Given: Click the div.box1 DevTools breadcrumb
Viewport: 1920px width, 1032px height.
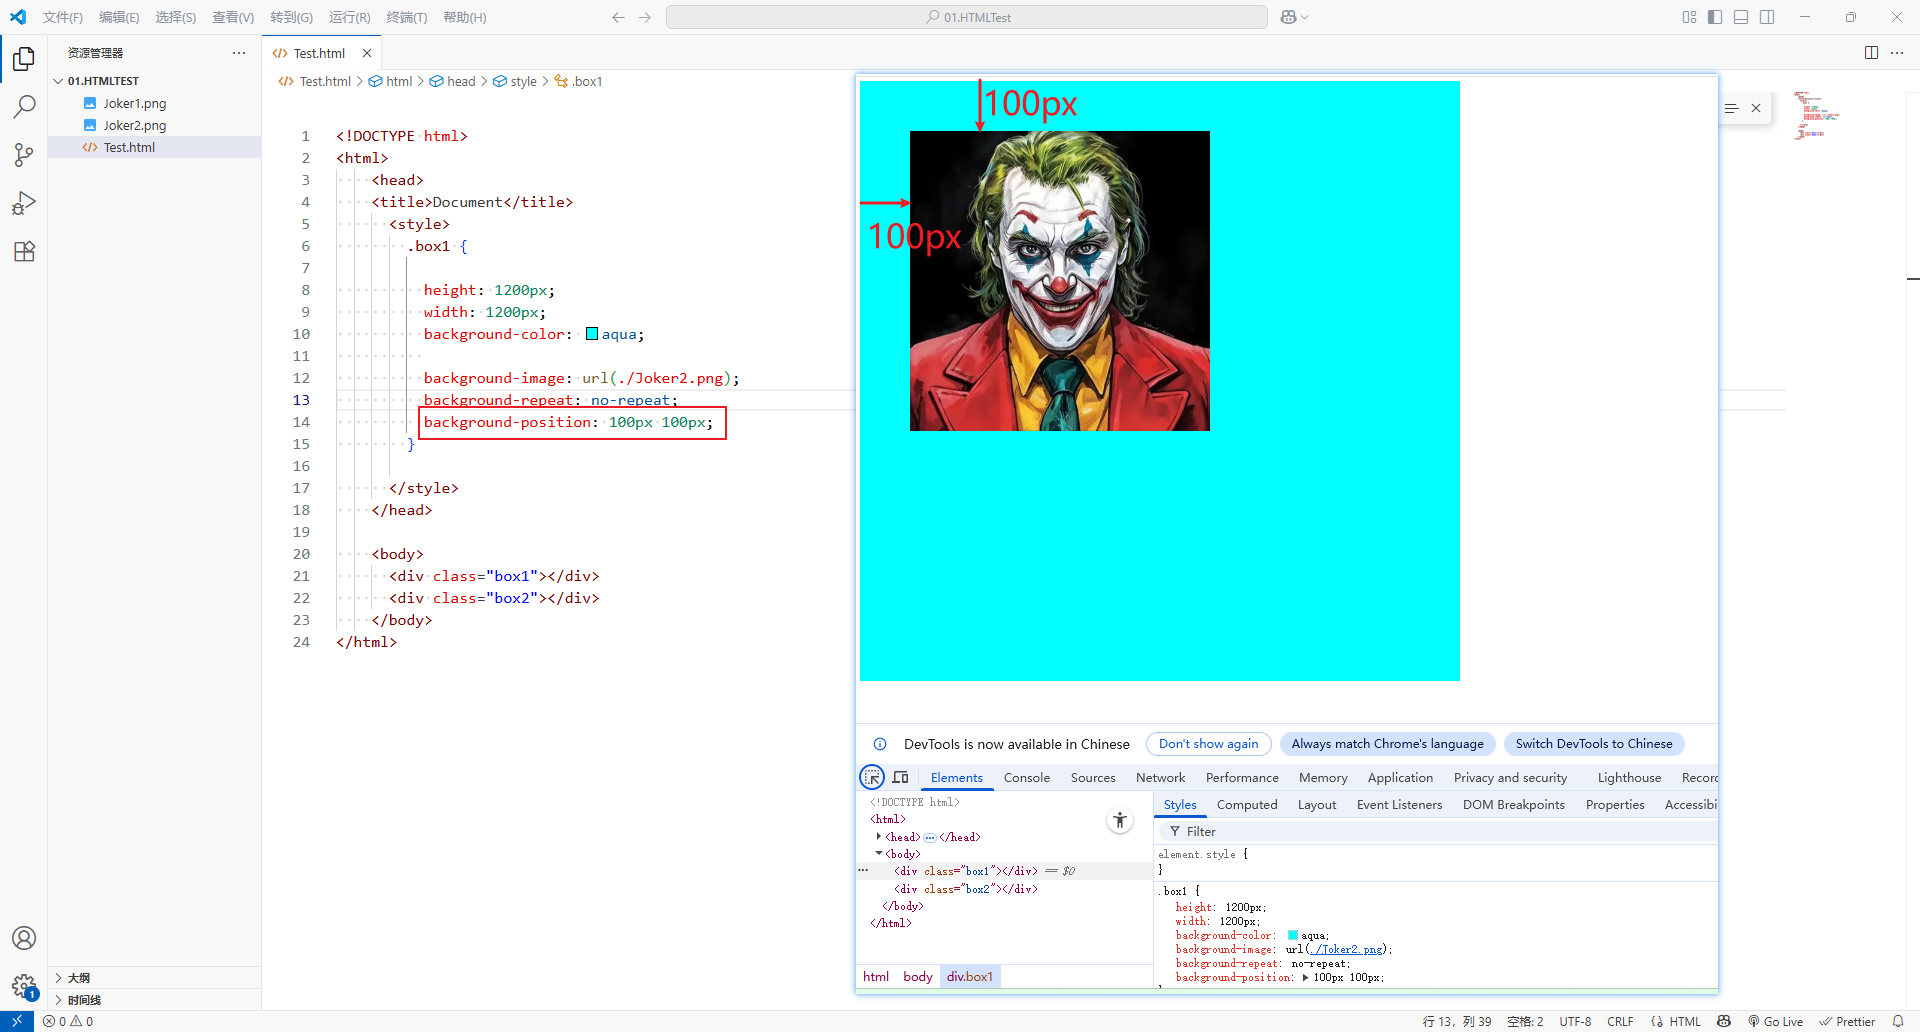Looking at the screenshot, I should (x=969, y=977).
